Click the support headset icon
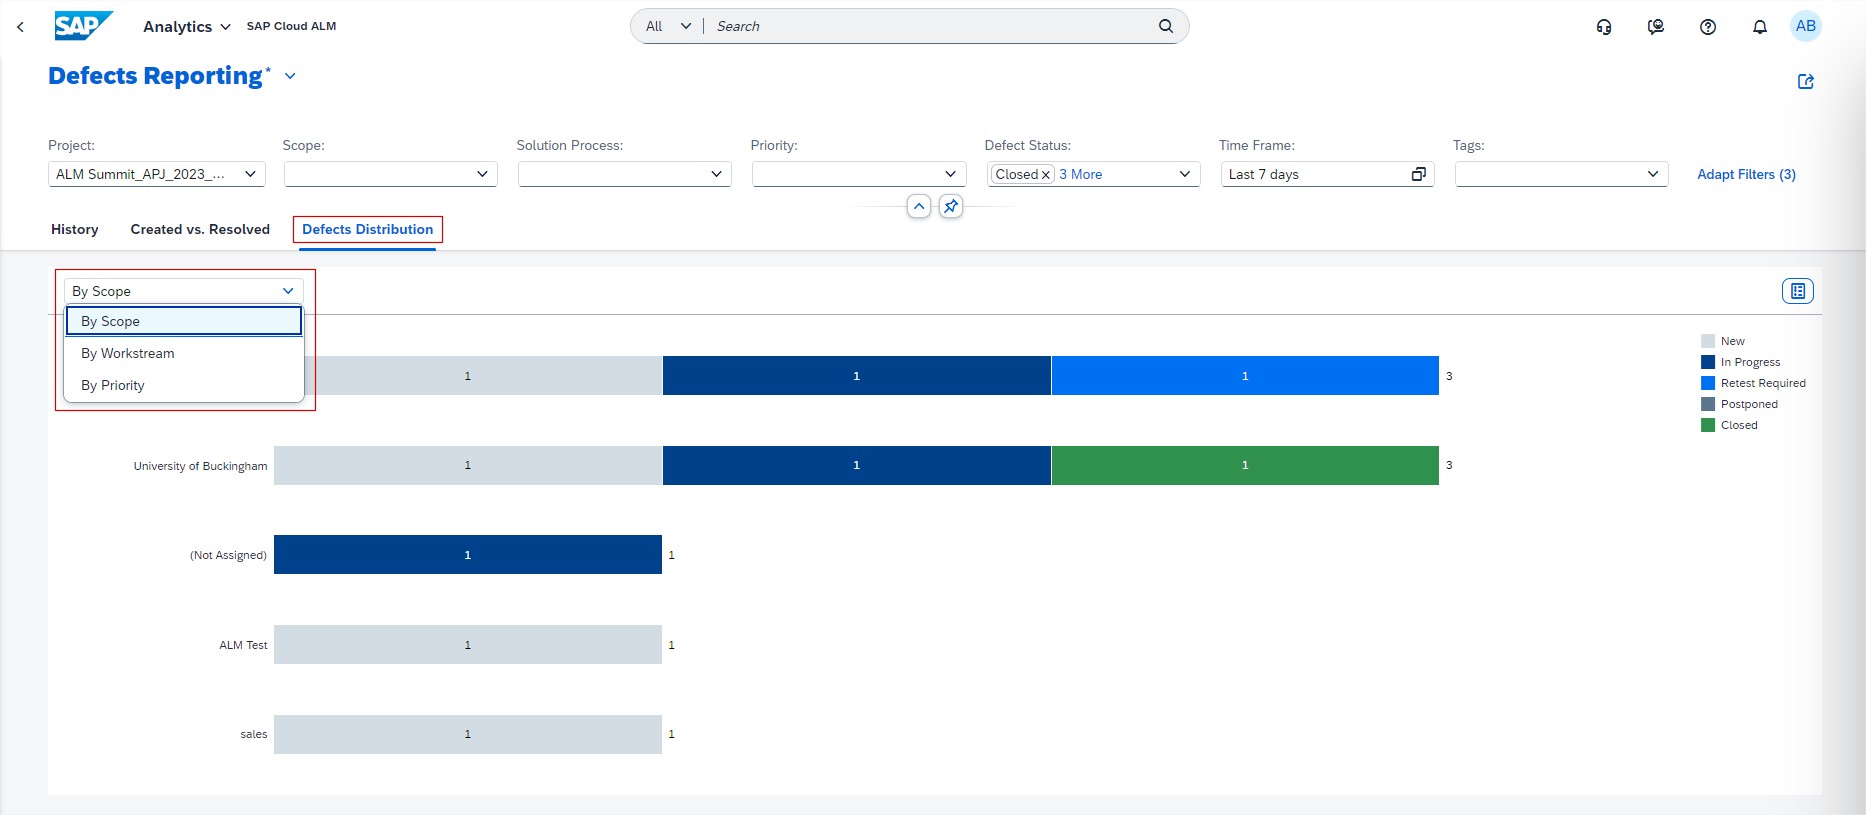 coord(1604,27)
